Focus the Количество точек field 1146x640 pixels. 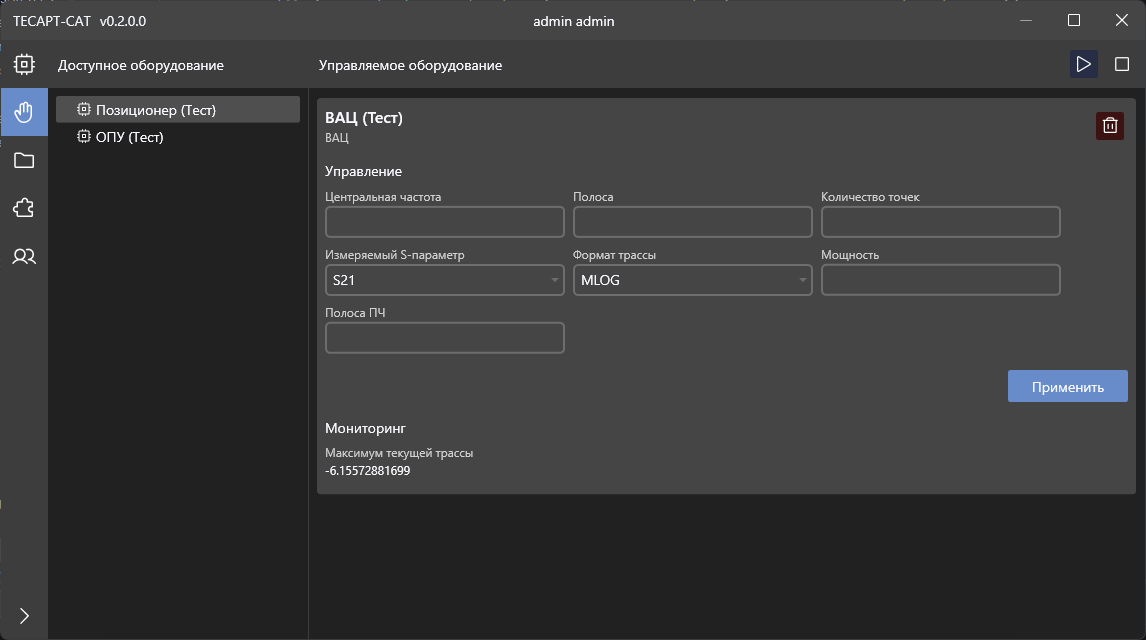coord(941,222)
